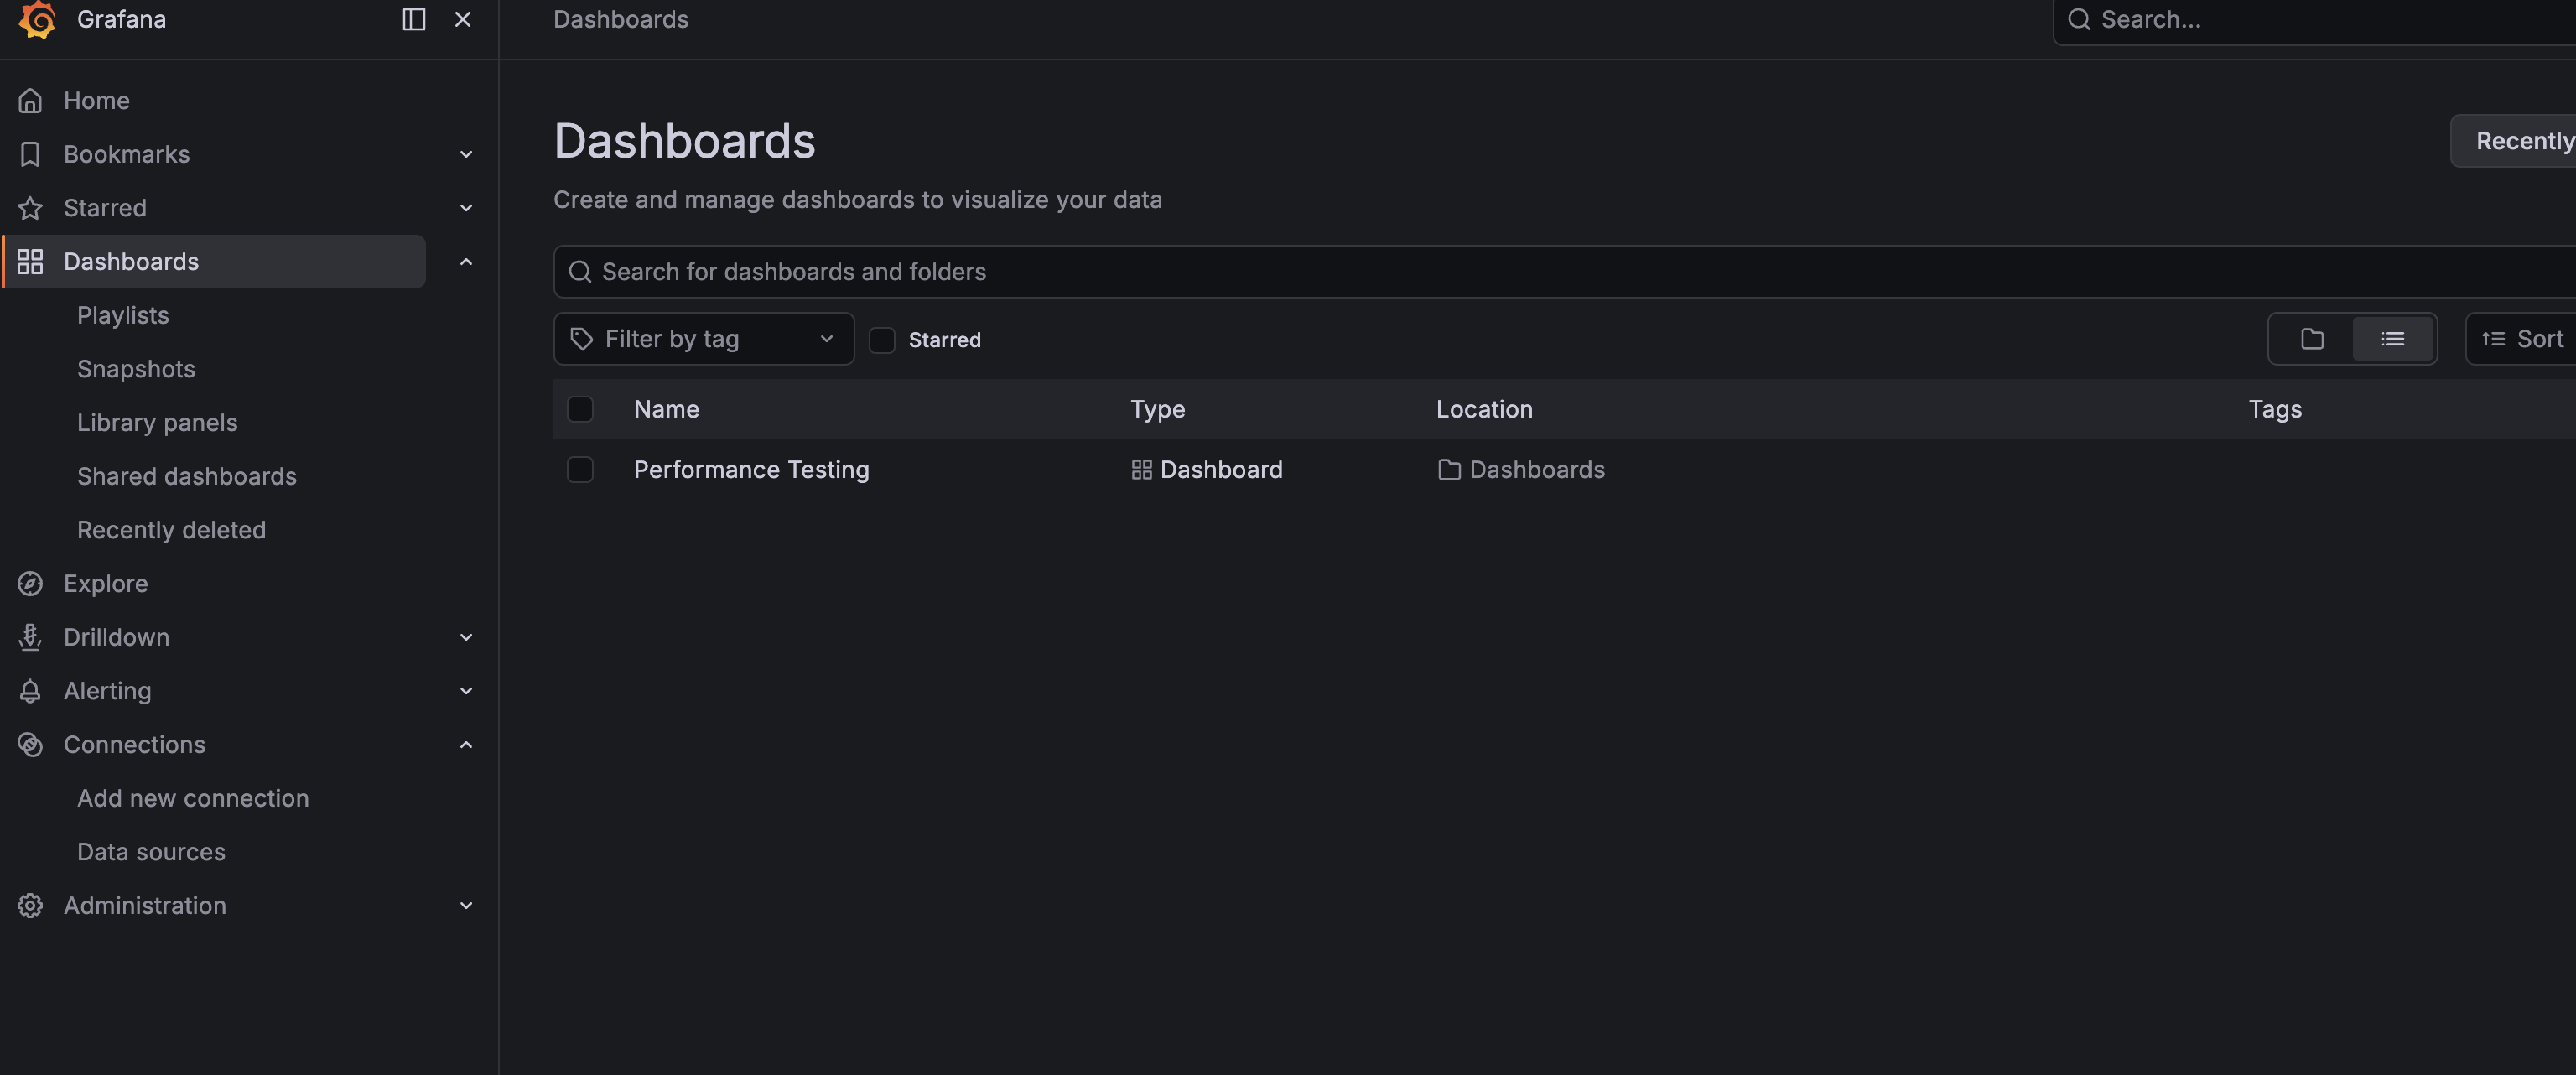Click the tag icon in Filter by tag
Viewport: 2576px width, 1075px height.
581,339
